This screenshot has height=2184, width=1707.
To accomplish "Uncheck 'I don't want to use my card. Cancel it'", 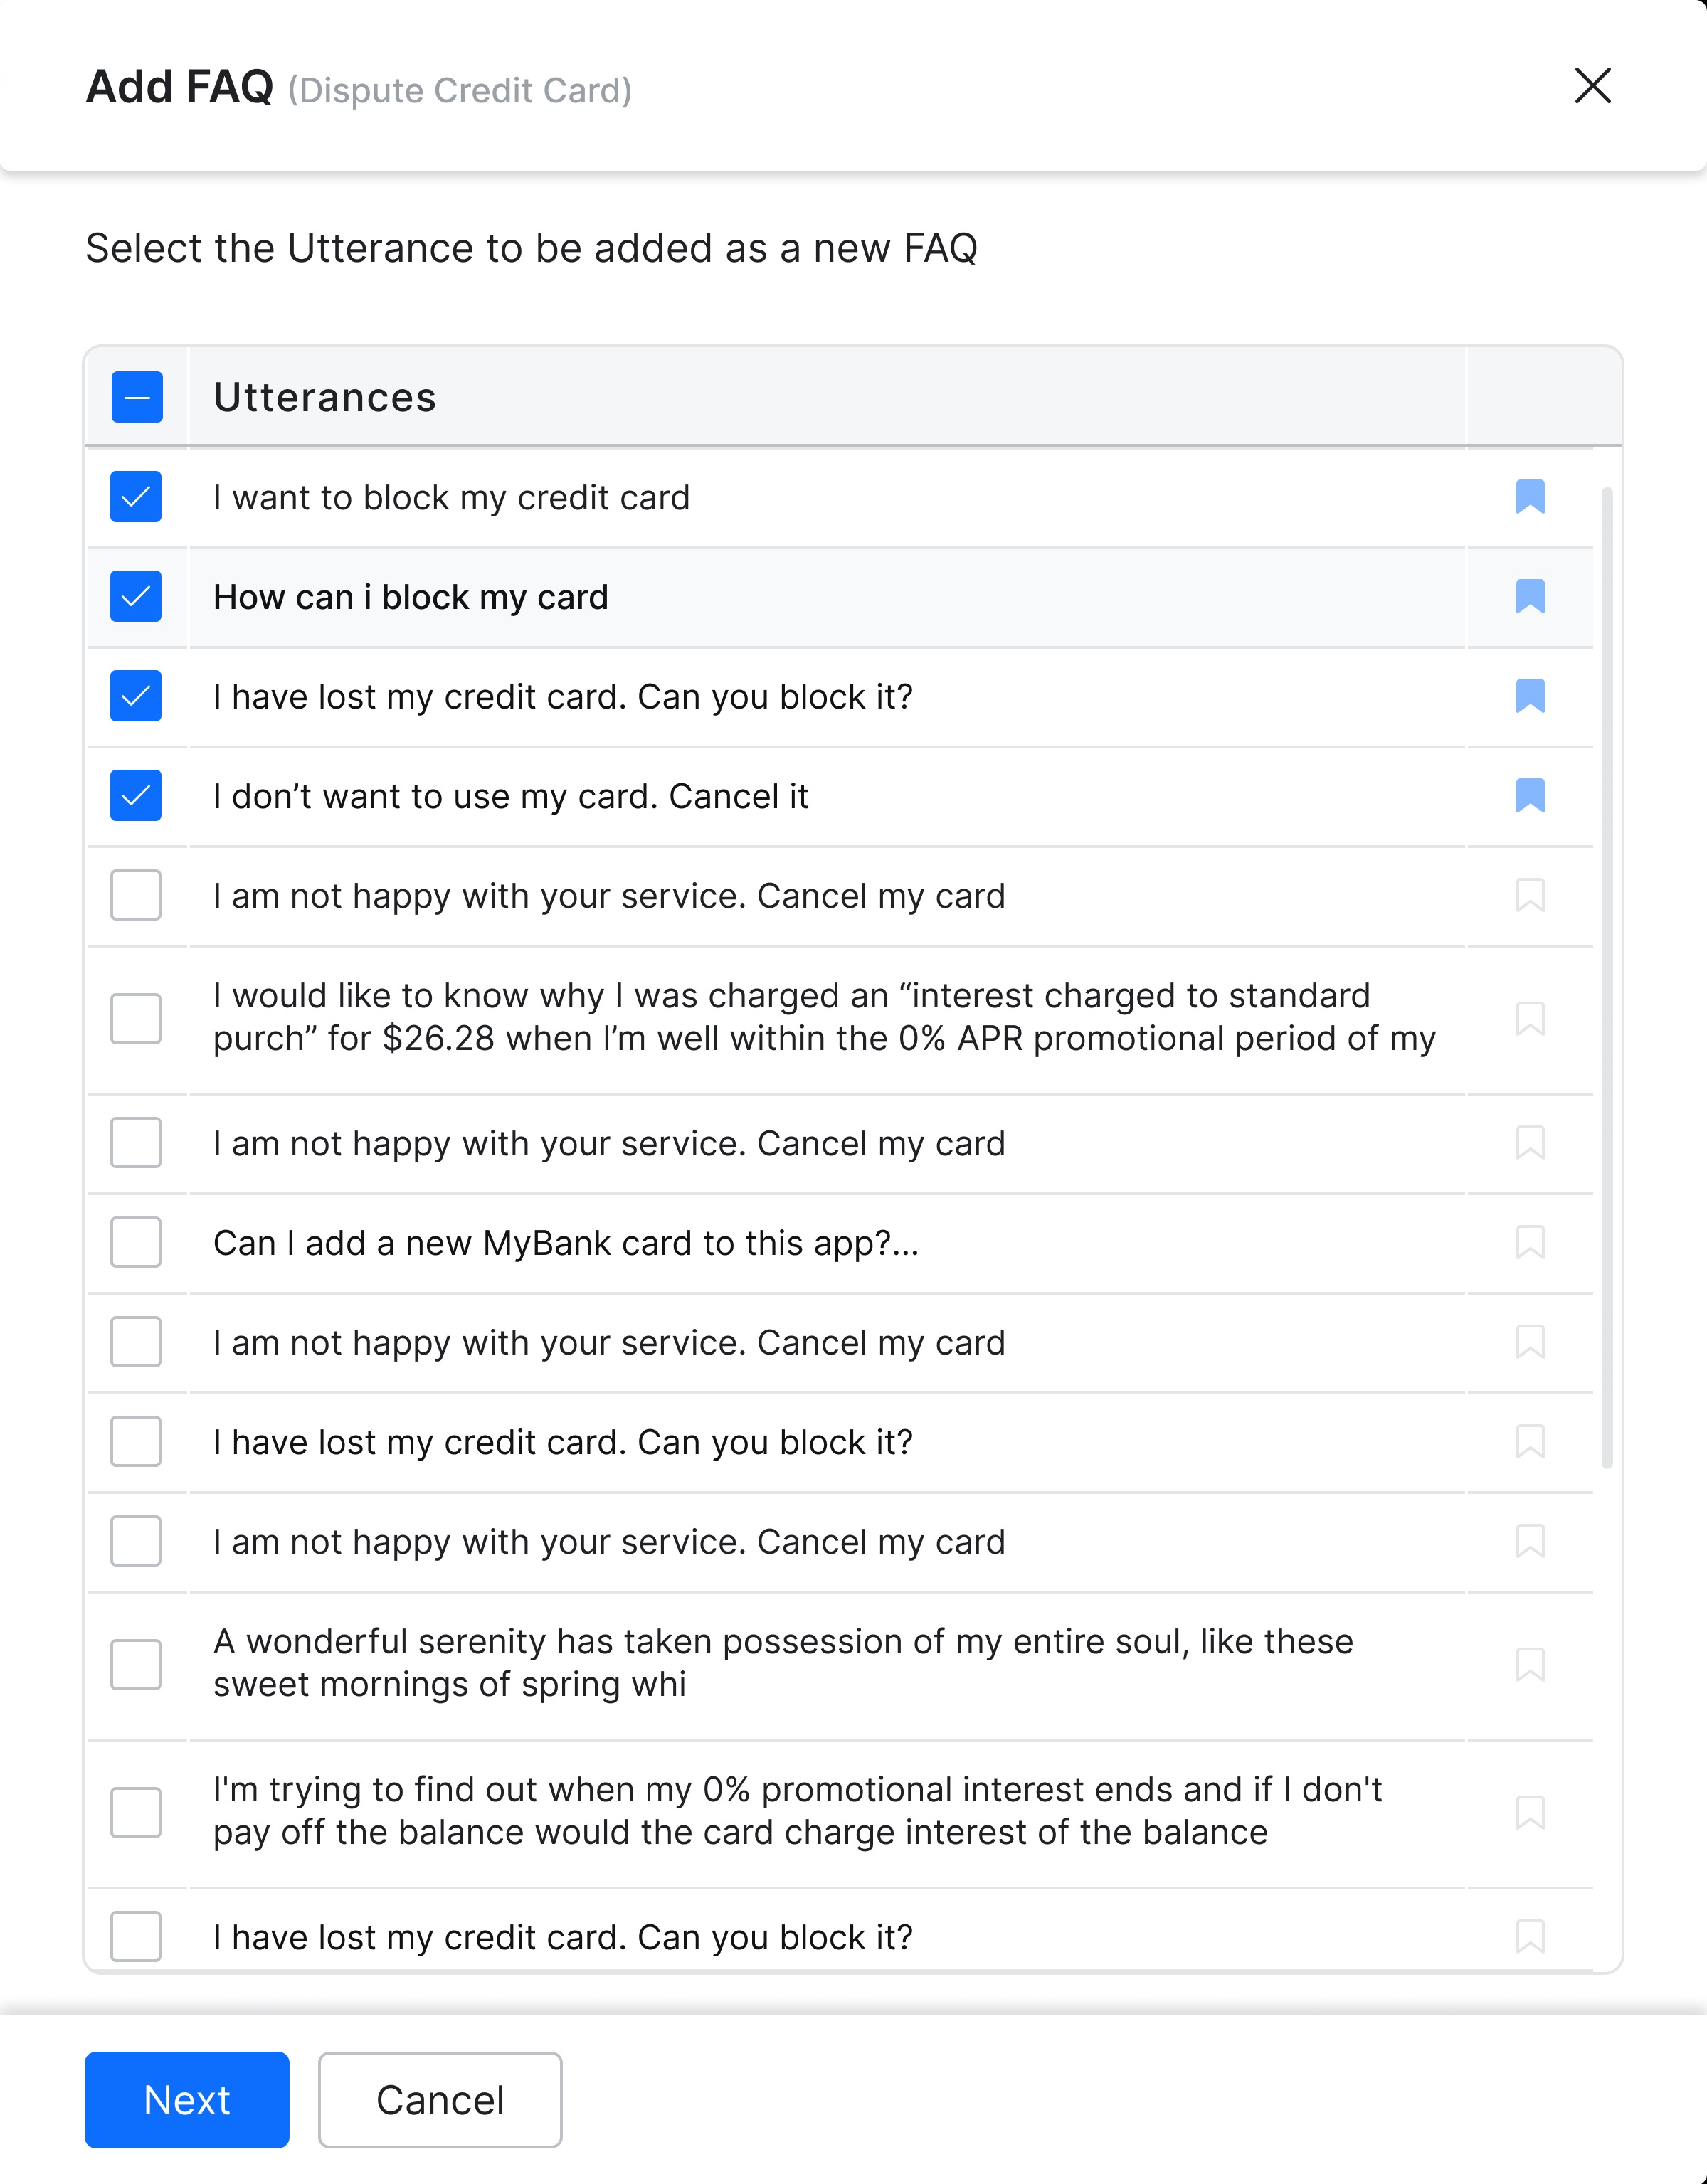I will click(136, 796).
